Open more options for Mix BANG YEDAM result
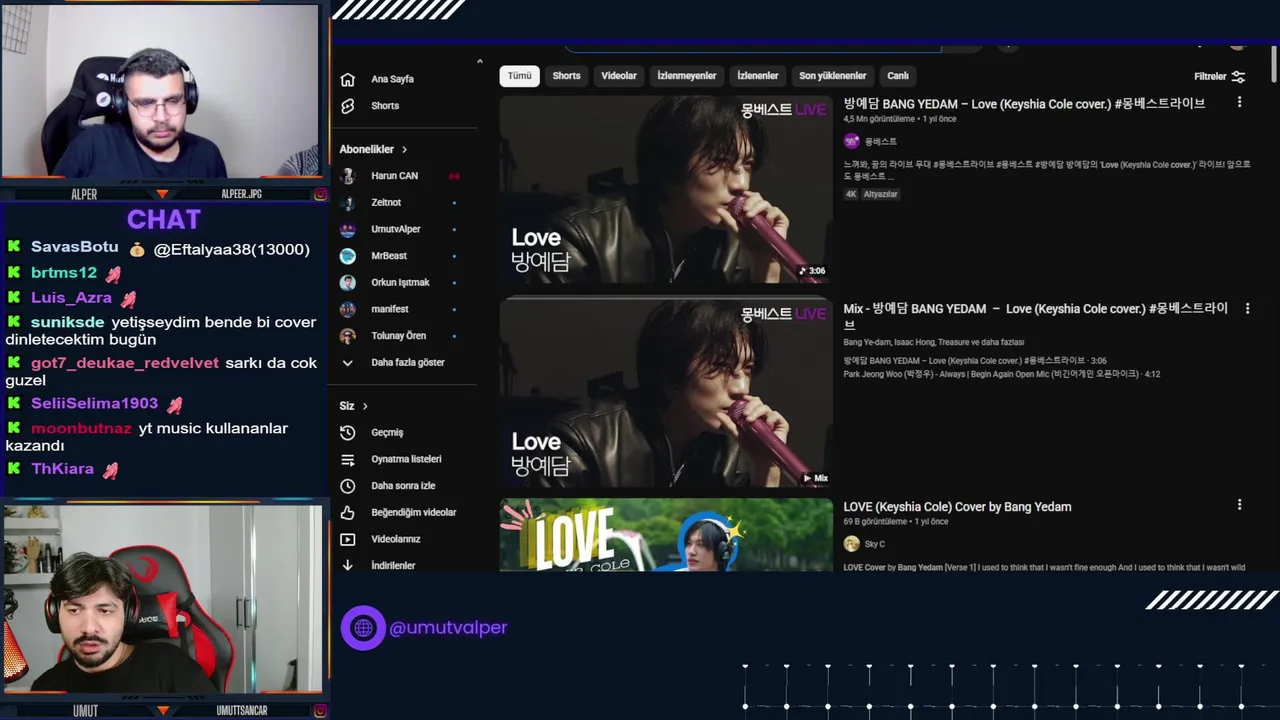The width and height of the screenshot is (1280, 720). click(1247, 309)
